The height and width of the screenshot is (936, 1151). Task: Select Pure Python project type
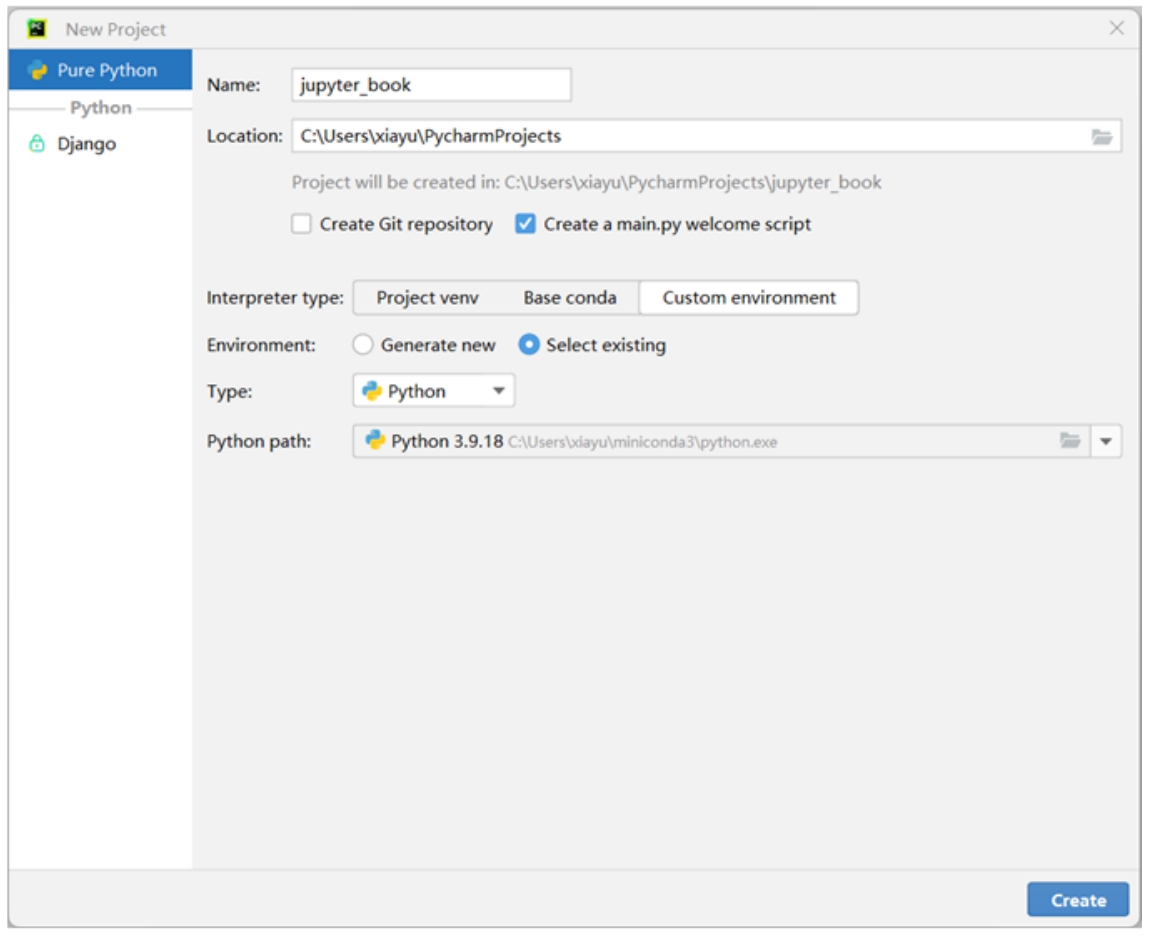click(101, 70)
